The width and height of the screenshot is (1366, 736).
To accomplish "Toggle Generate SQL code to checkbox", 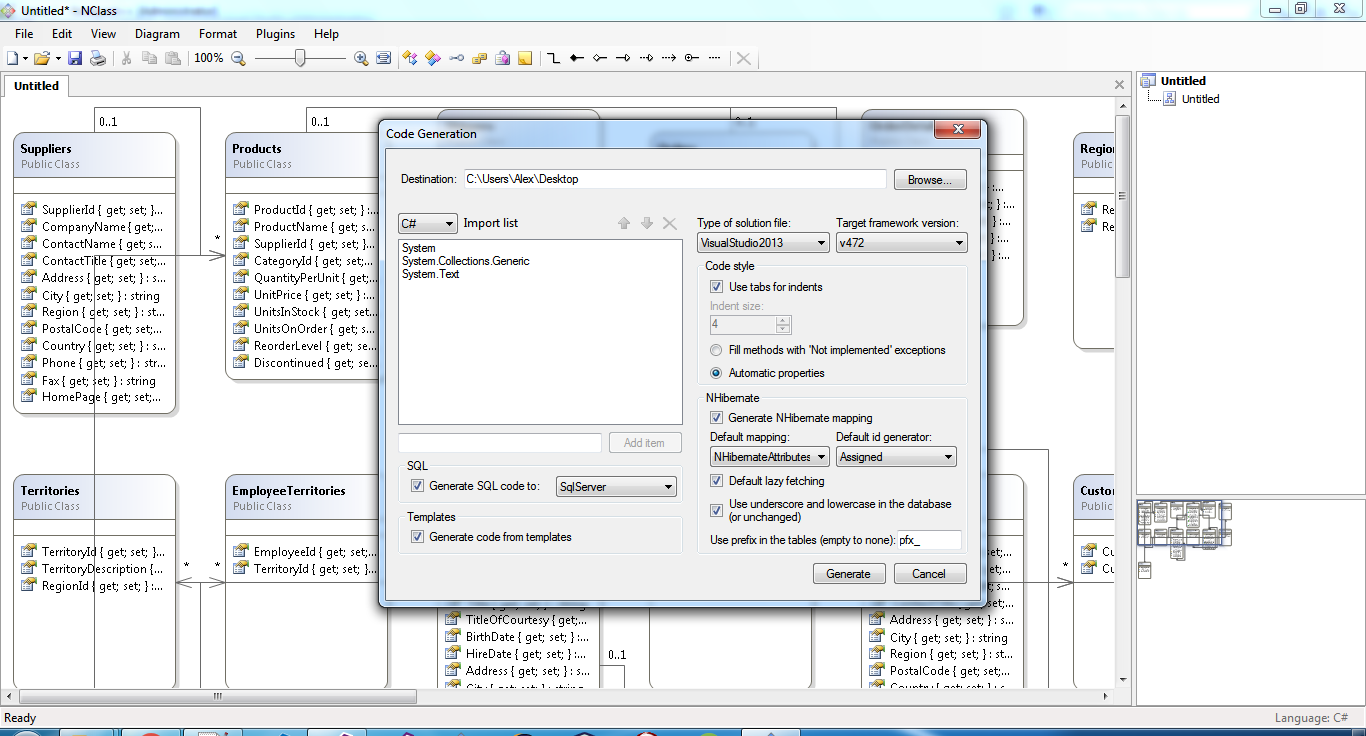I will coord(417,486).
